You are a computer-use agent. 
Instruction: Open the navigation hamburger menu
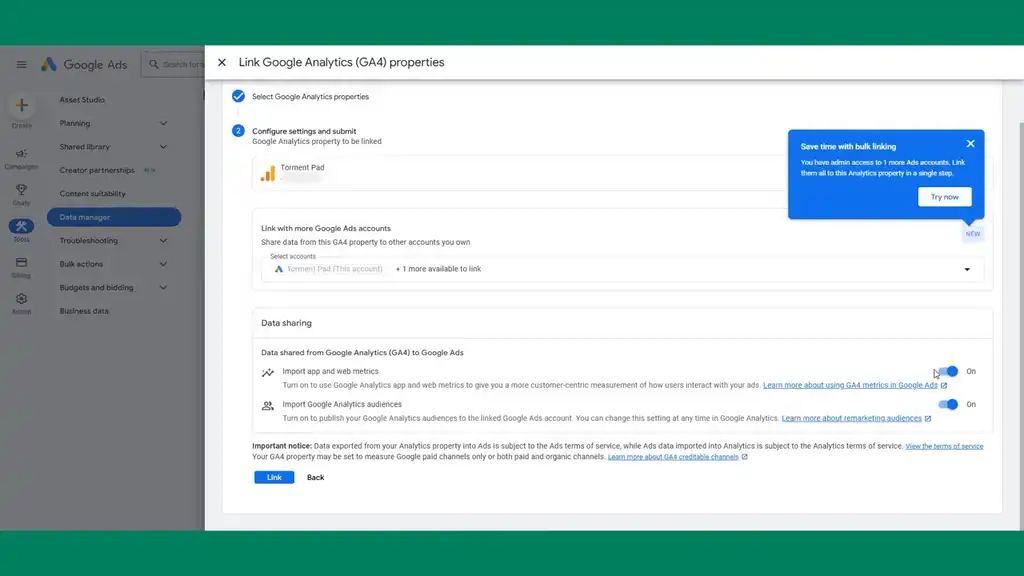pos(21,64)
